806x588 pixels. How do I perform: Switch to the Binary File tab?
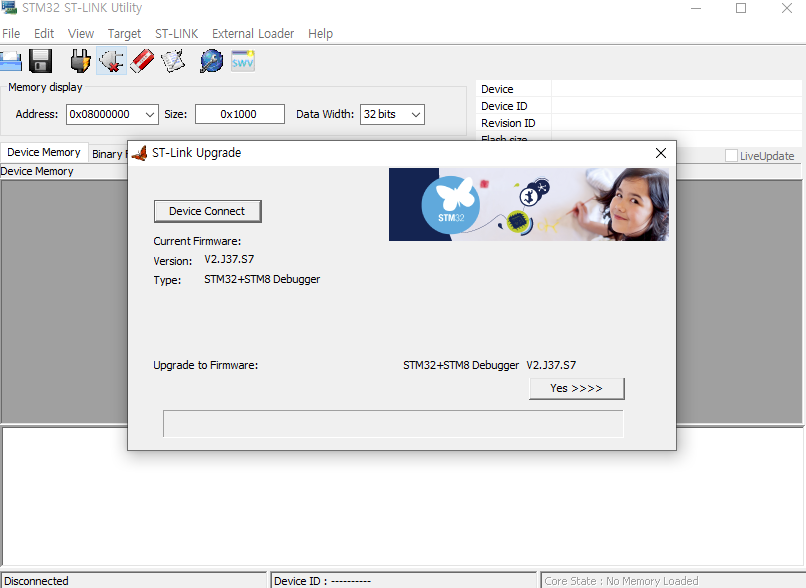108,154
